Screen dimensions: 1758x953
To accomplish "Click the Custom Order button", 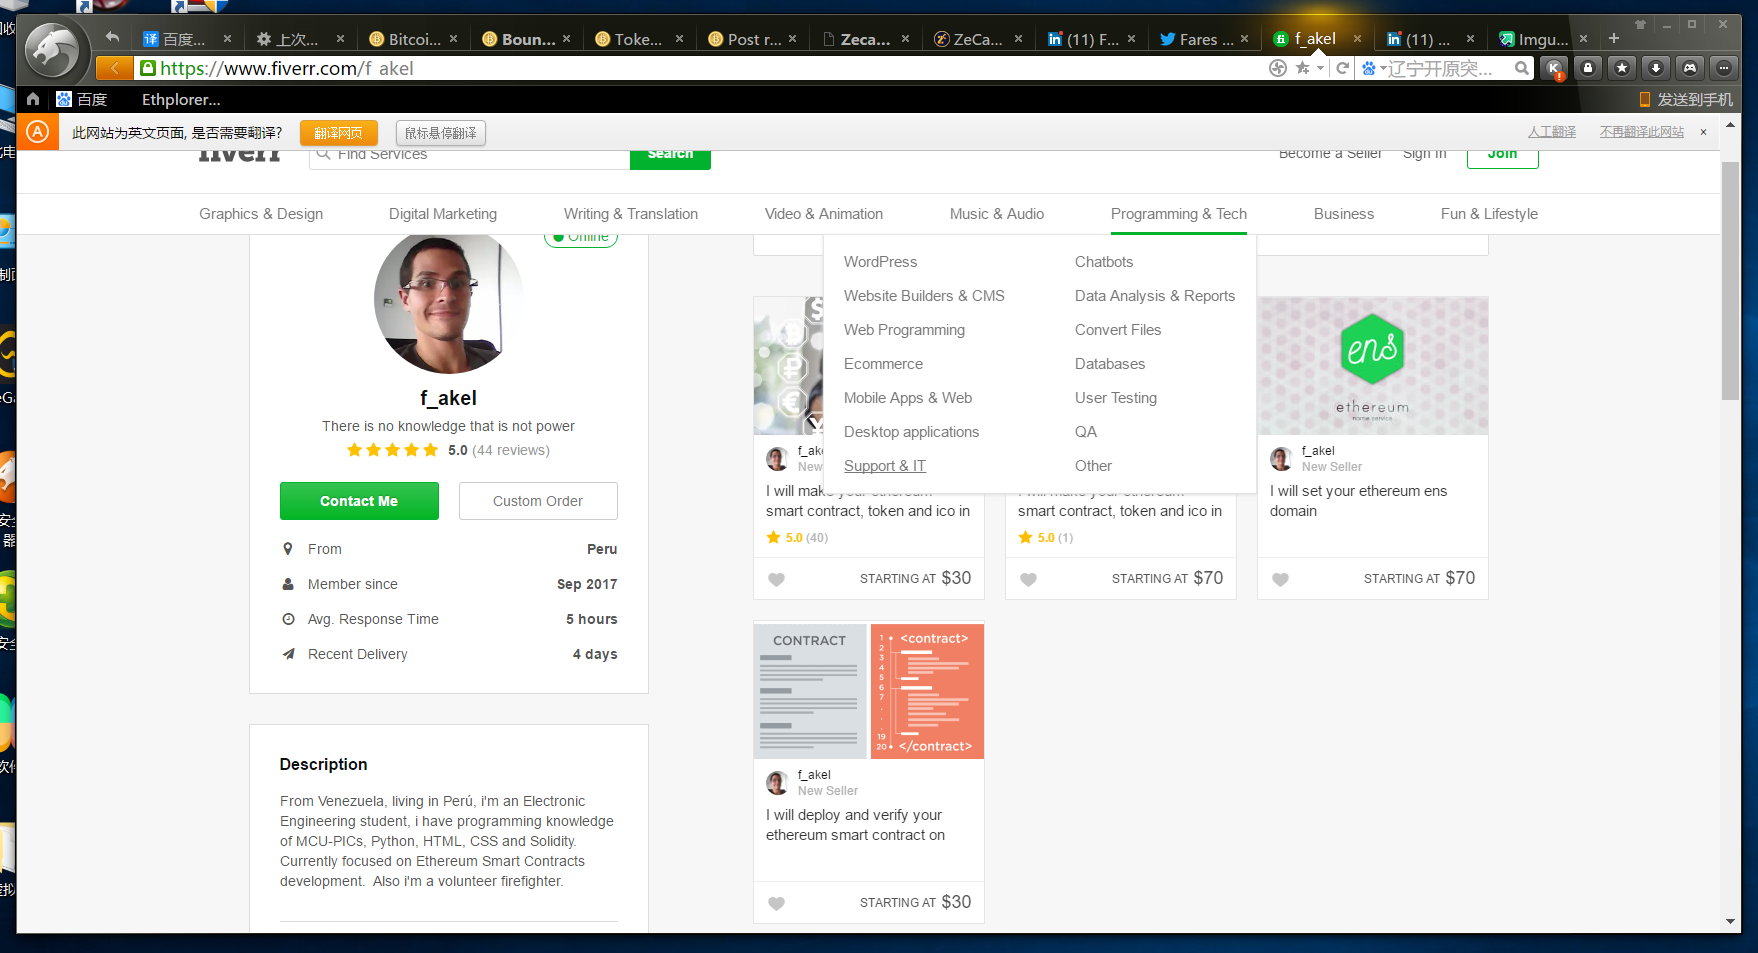I will (538, 501).
